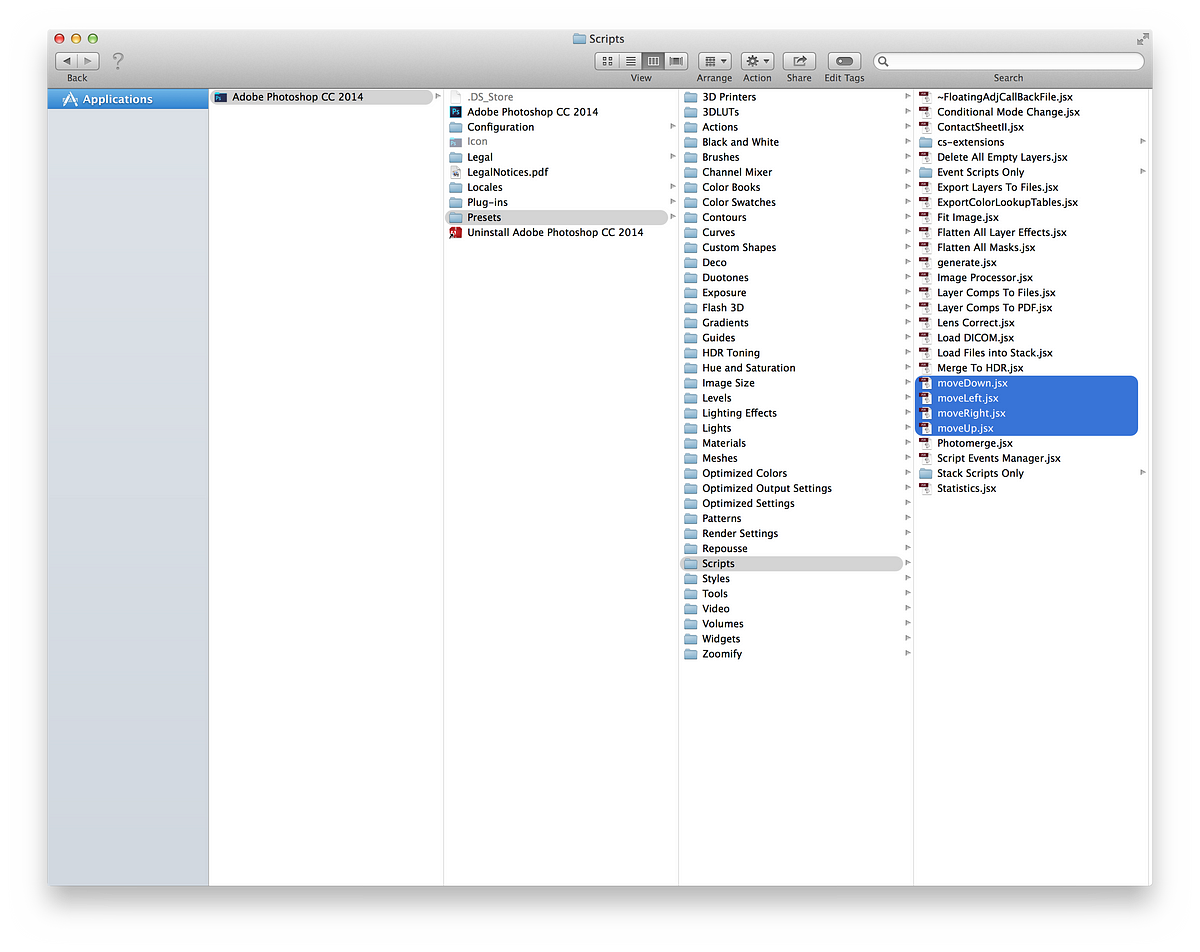Go back using the left arrow
The width and height of the screenshot is (1200, 952).
[x=66, y=61]
